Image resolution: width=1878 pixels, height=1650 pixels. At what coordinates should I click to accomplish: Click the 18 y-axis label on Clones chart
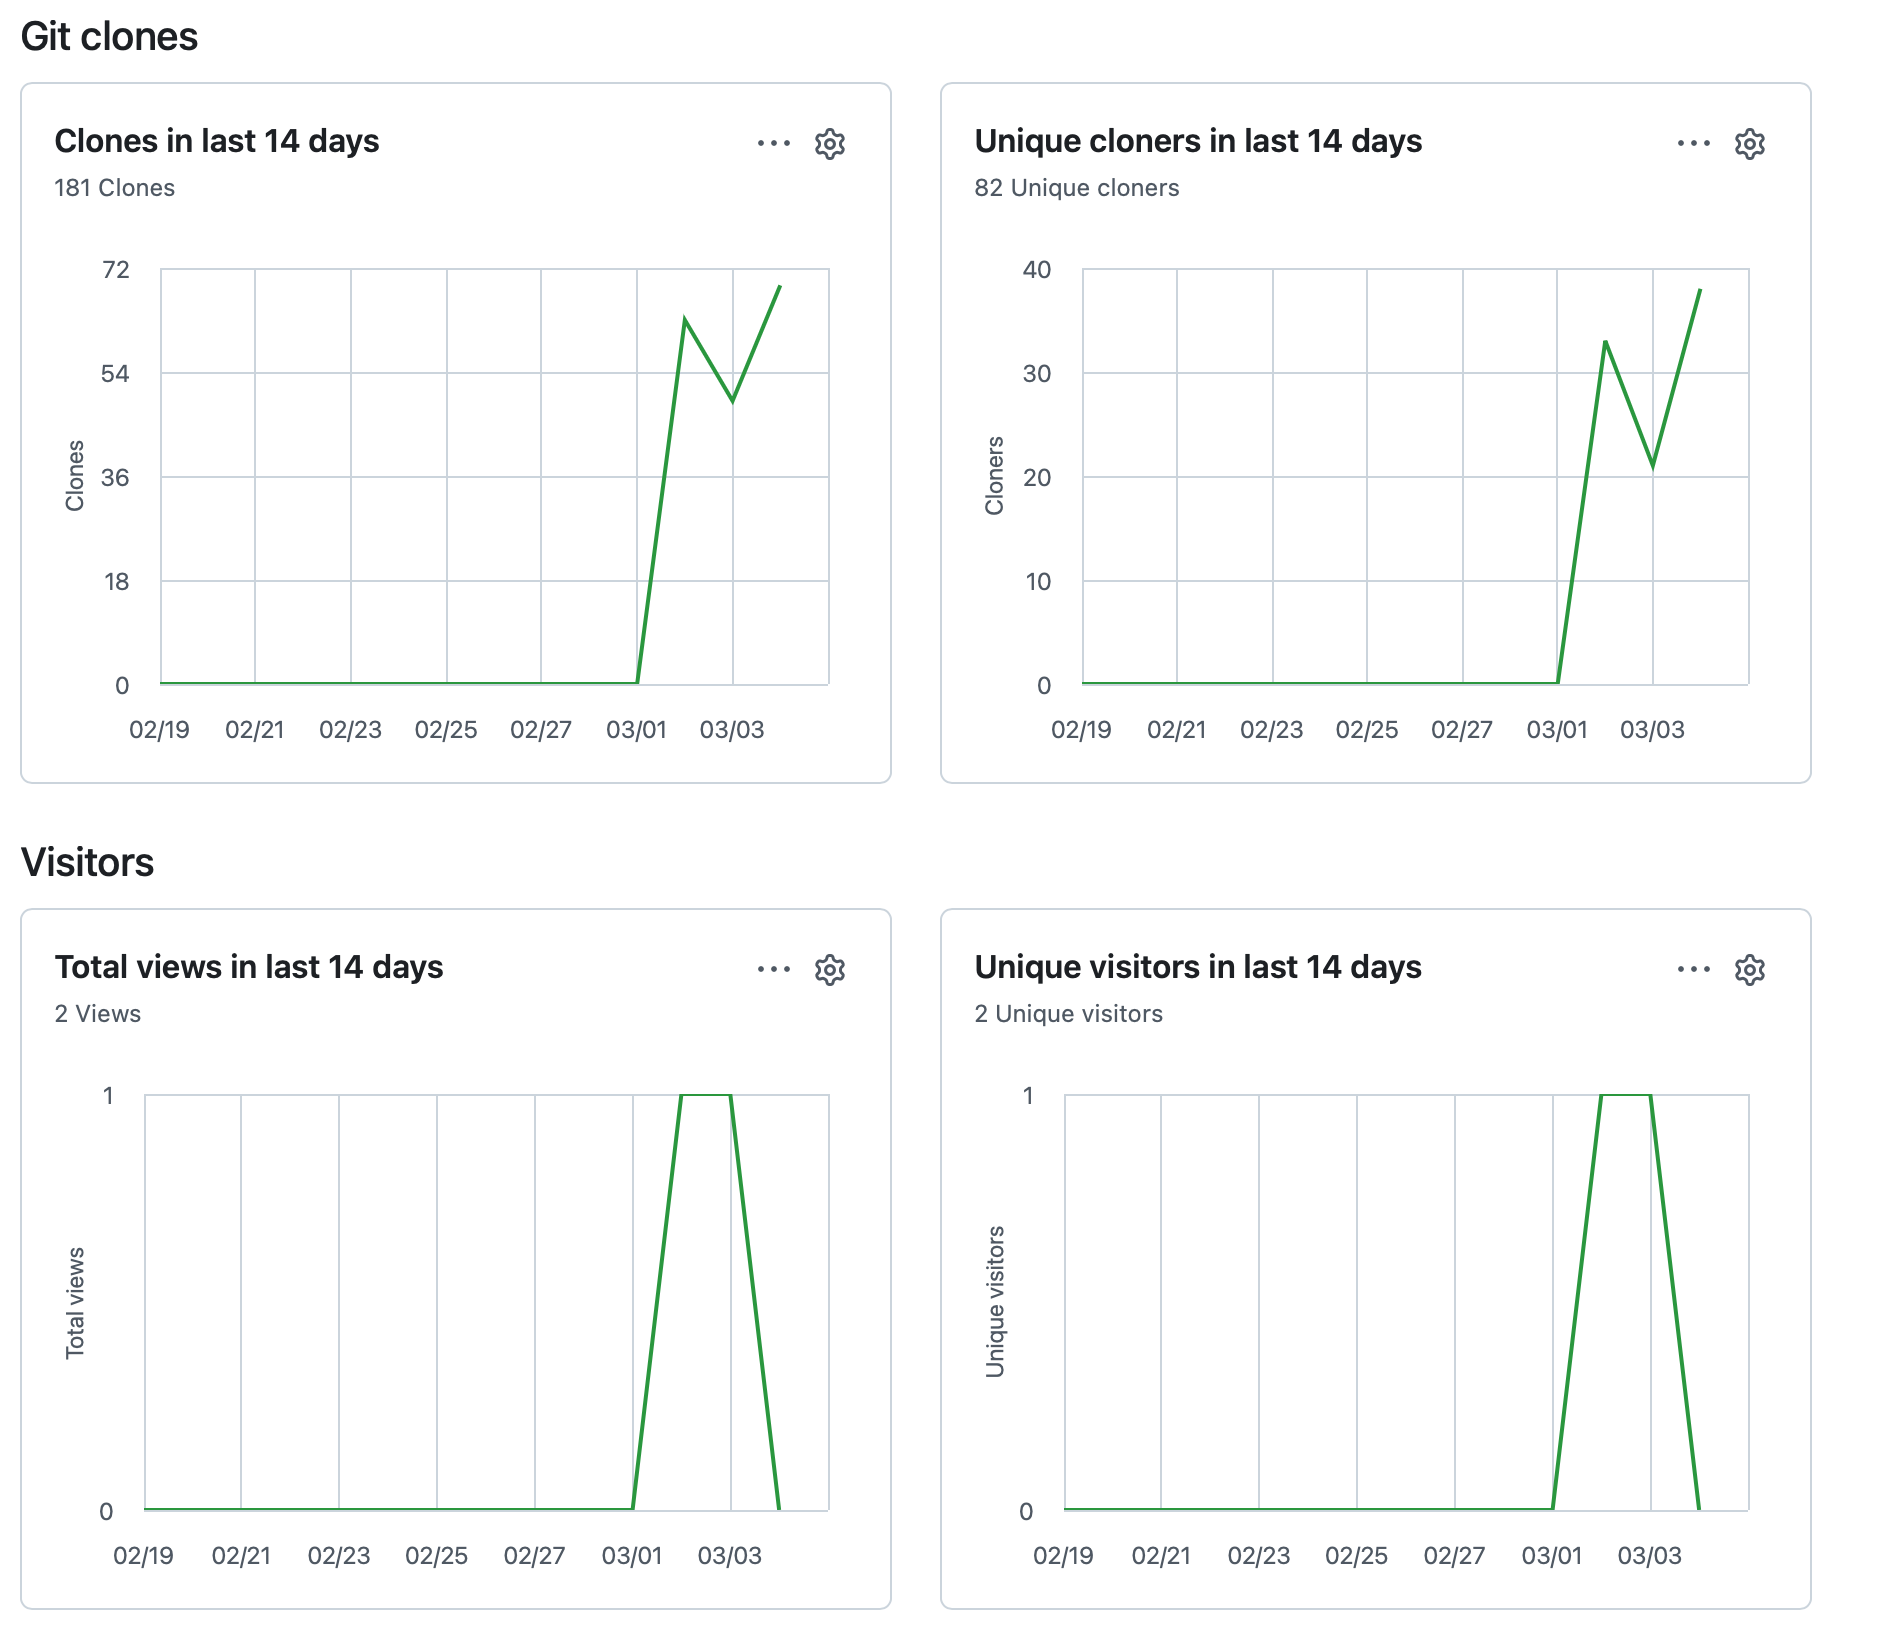point(117,582)
